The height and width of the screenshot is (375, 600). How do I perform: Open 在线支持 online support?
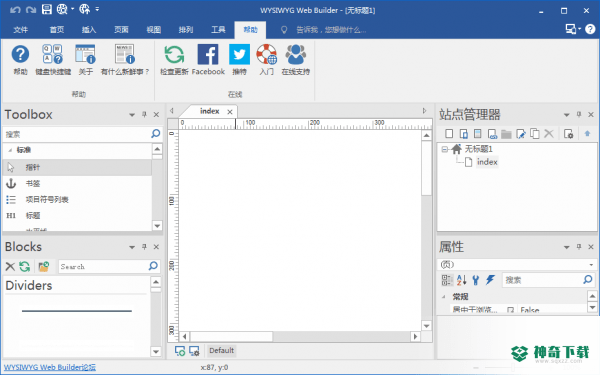click(x=296, y=59)
